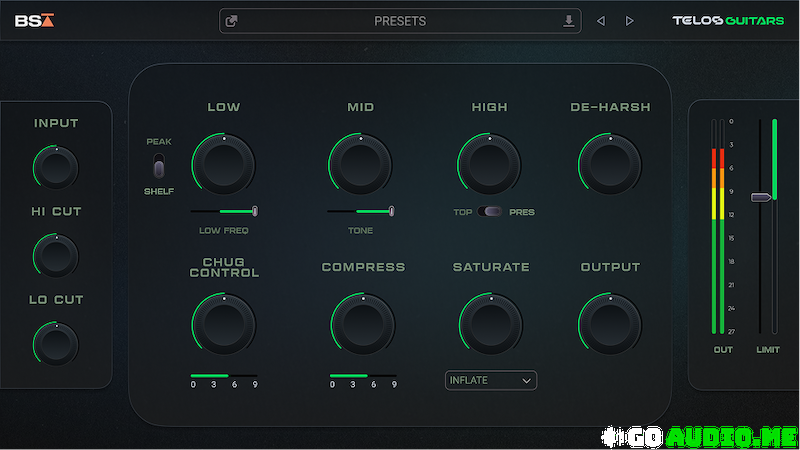Click the INPUT gain knob
800x450 pixels.
(56, 167)
